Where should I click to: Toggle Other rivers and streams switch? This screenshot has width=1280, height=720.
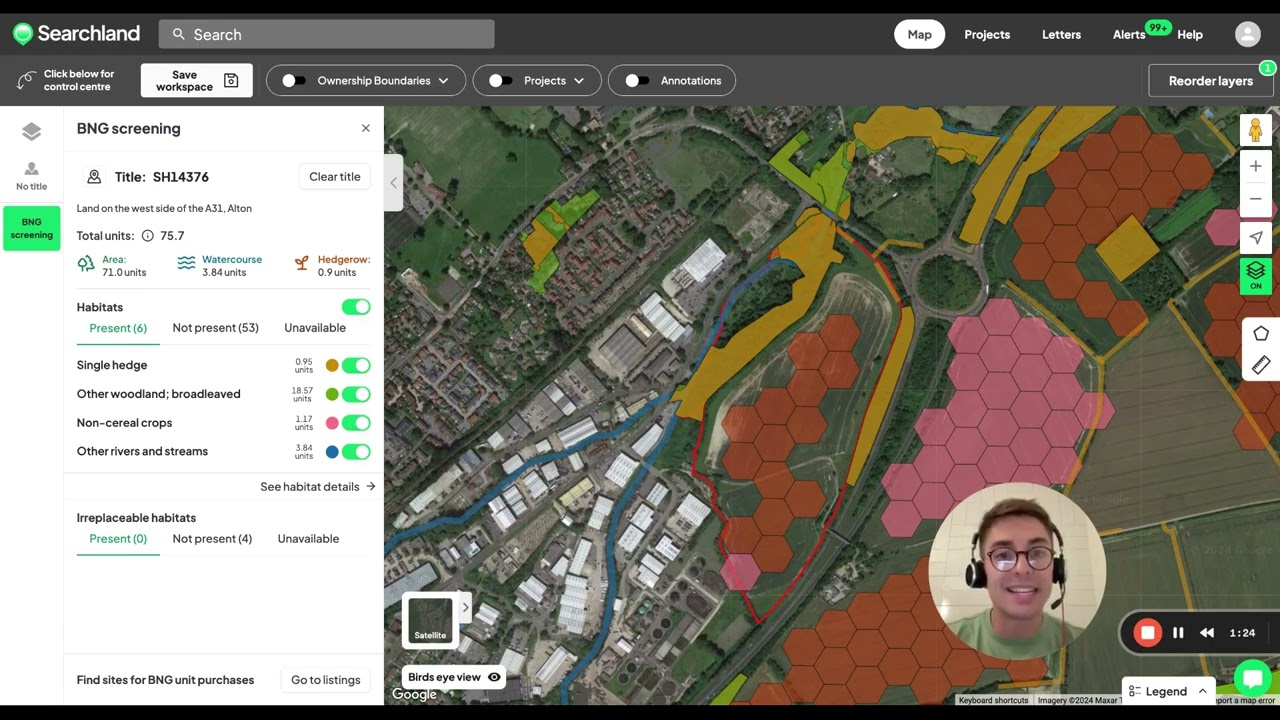pos(356,452)
